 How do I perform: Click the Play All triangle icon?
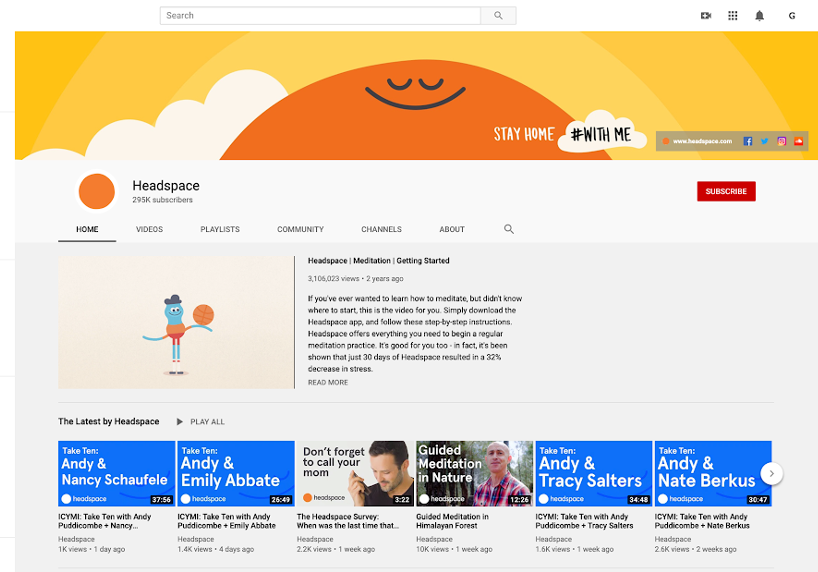click(179, 422)
